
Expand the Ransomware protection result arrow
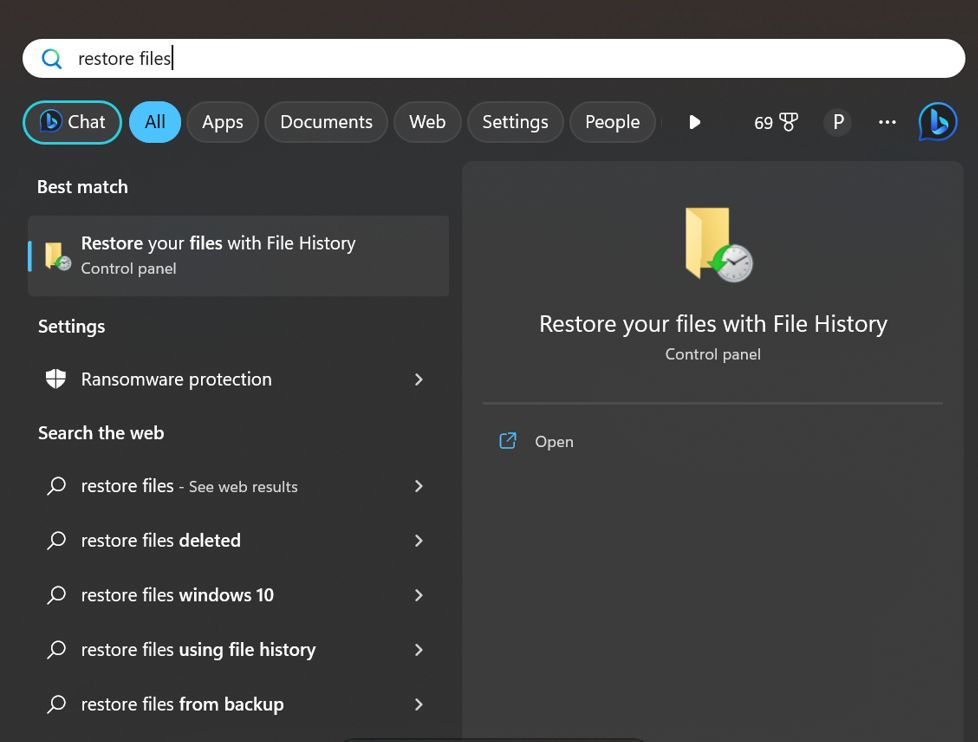point(419,379)
